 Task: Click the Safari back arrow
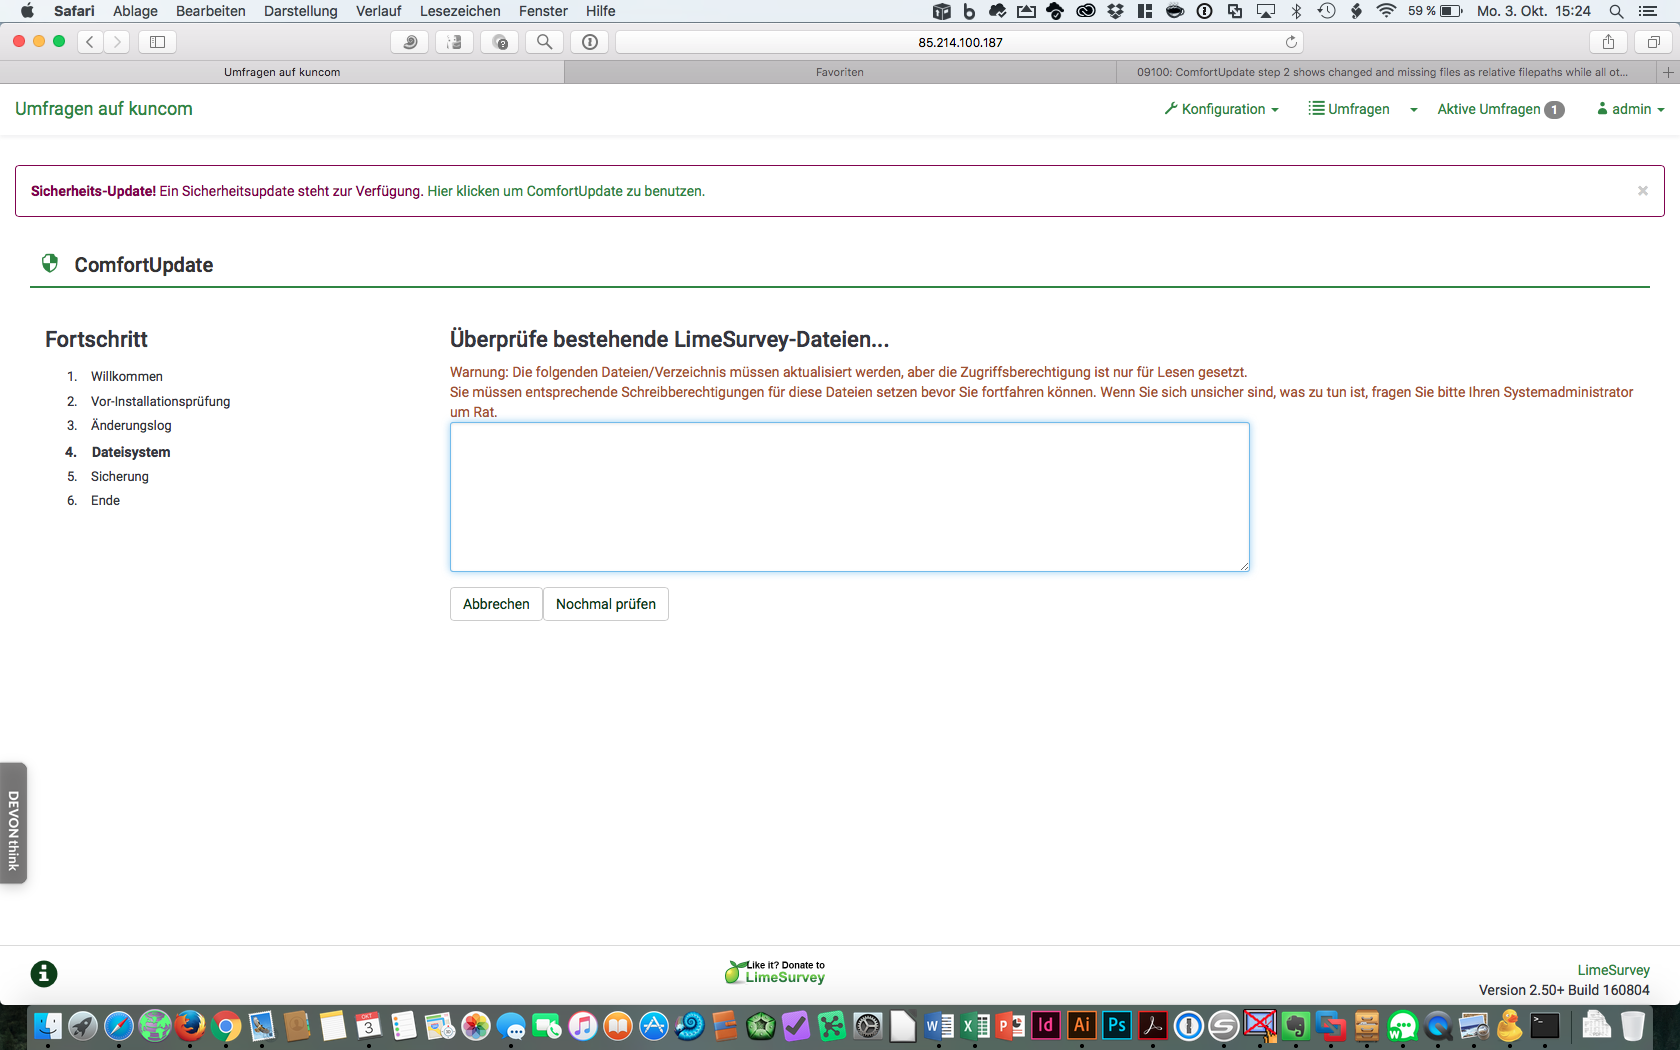click(90, 42)
